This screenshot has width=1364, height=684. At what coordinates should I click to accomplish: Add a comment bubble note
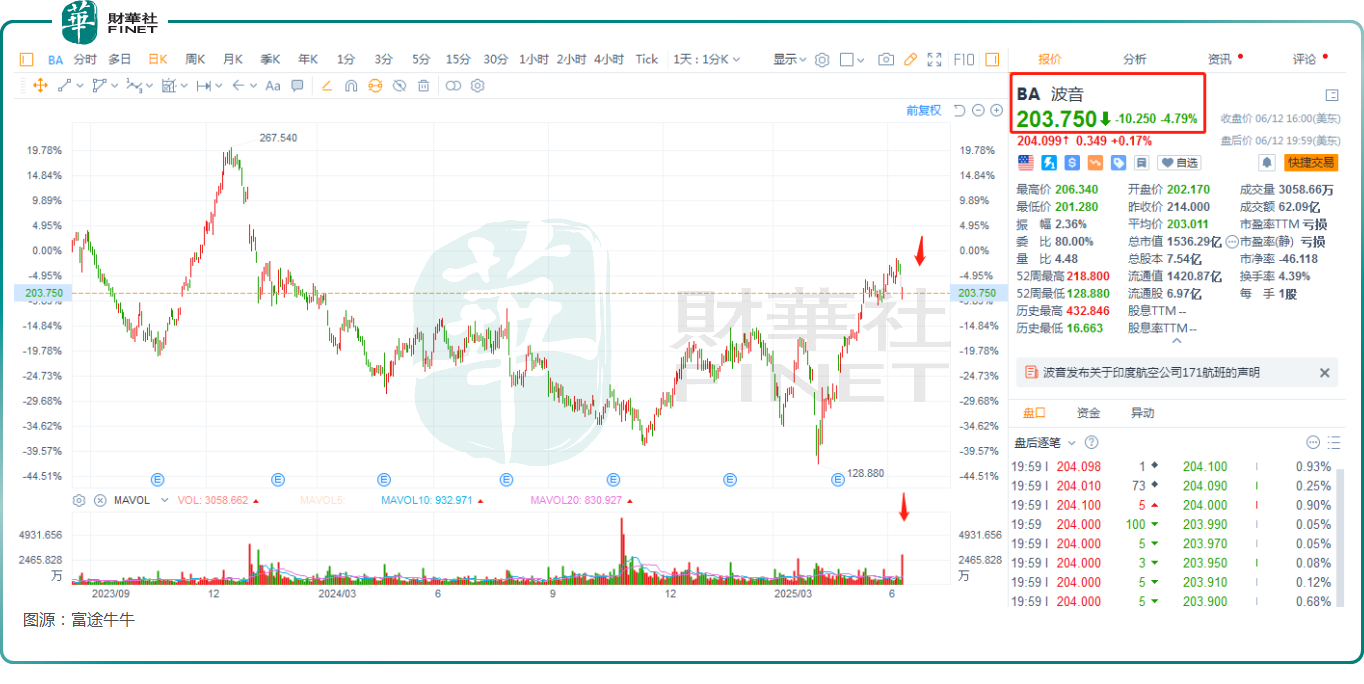point(297,86)
